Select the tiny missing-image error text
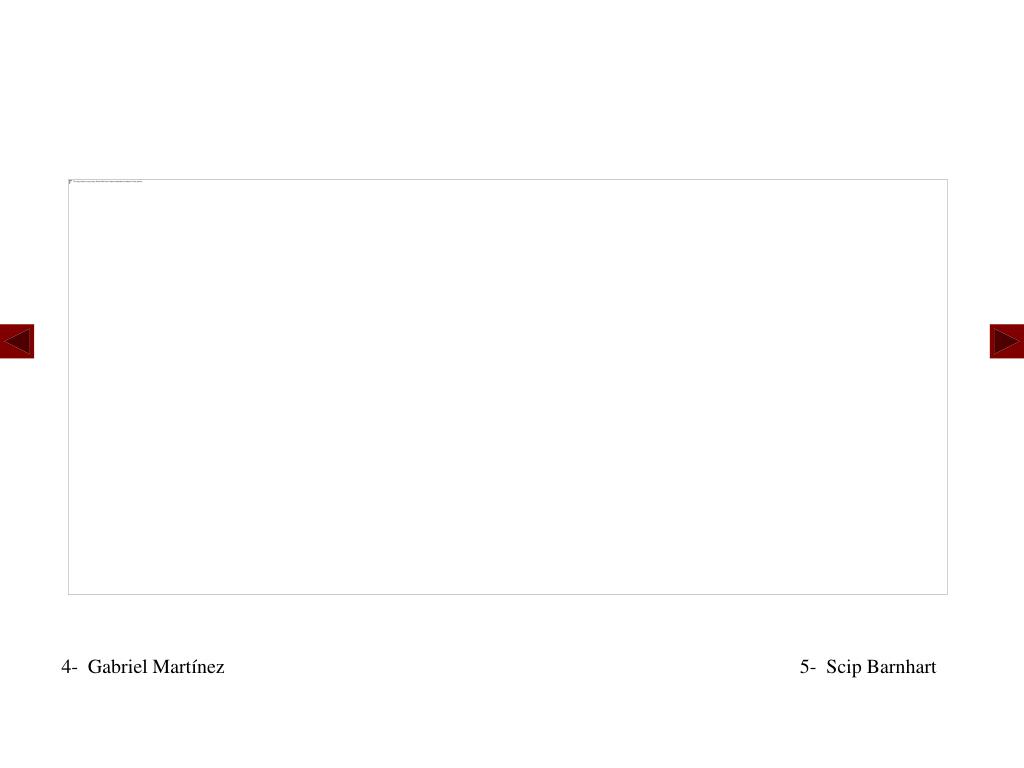 [108, 182]
